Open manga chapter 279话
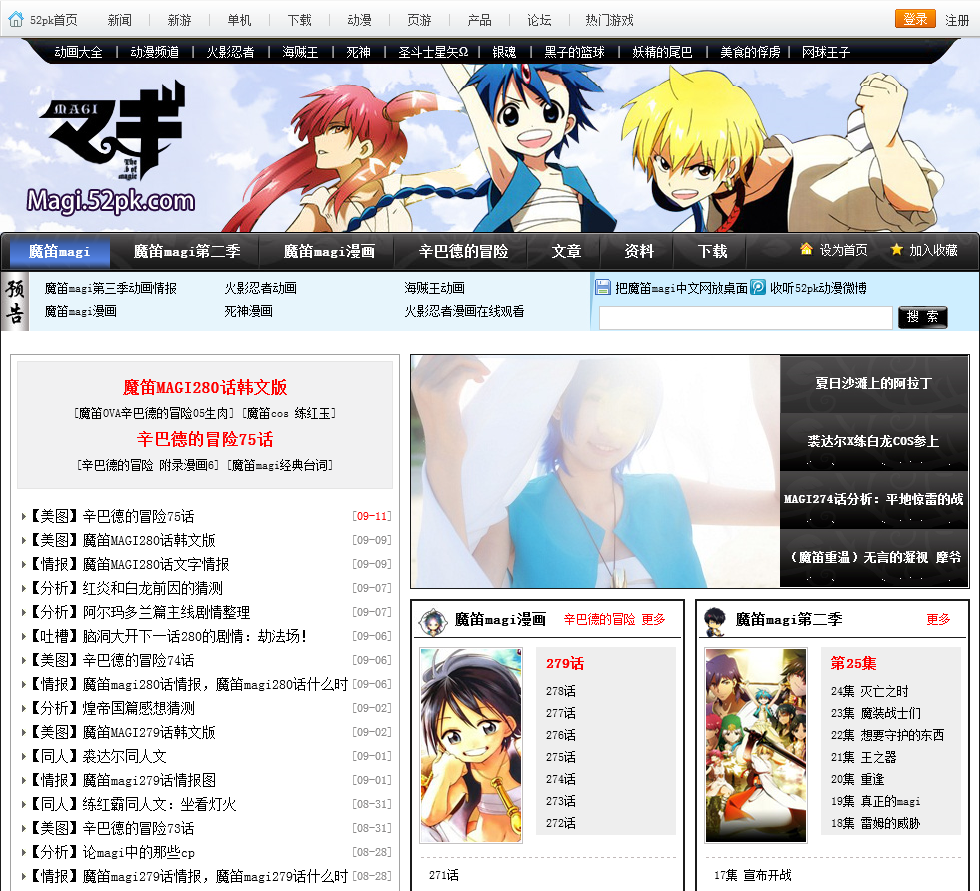 pyautogui.click(x=564, y=664)
